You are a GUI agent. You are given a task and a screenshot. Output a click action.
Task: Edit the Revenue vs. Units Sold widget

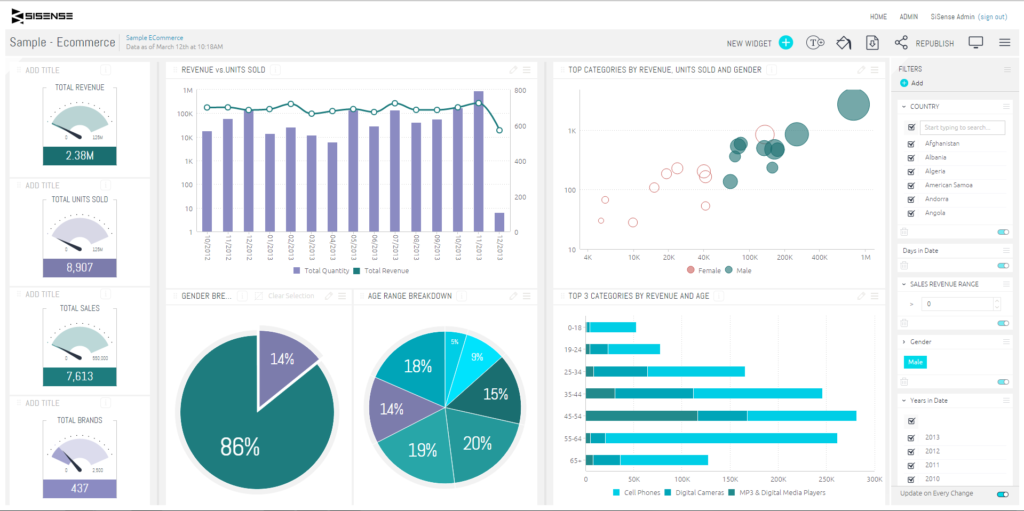click(x=513, y=70)
